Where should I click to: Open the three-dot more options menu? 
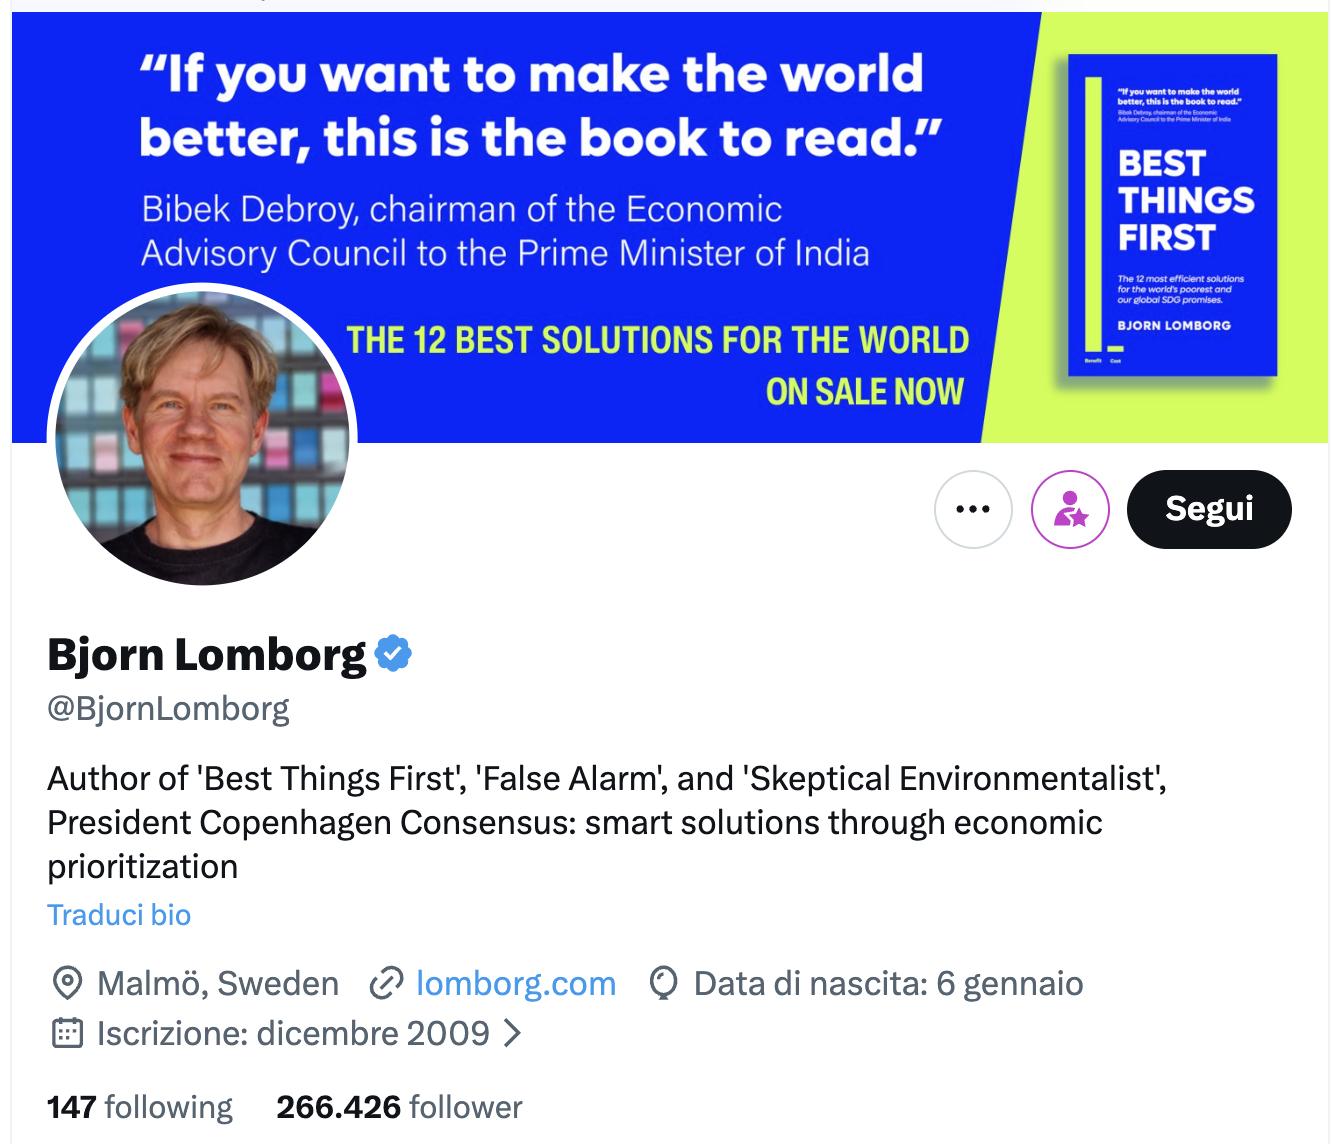point(973,509)
